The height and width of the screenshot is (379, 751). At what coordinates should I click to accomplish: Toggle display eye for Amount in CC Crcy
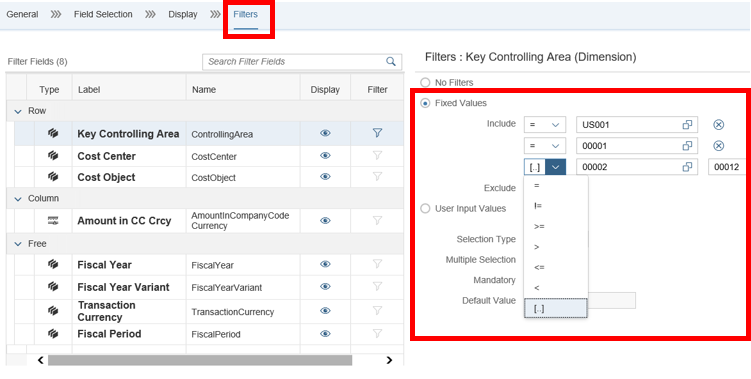tap(325, 220)
